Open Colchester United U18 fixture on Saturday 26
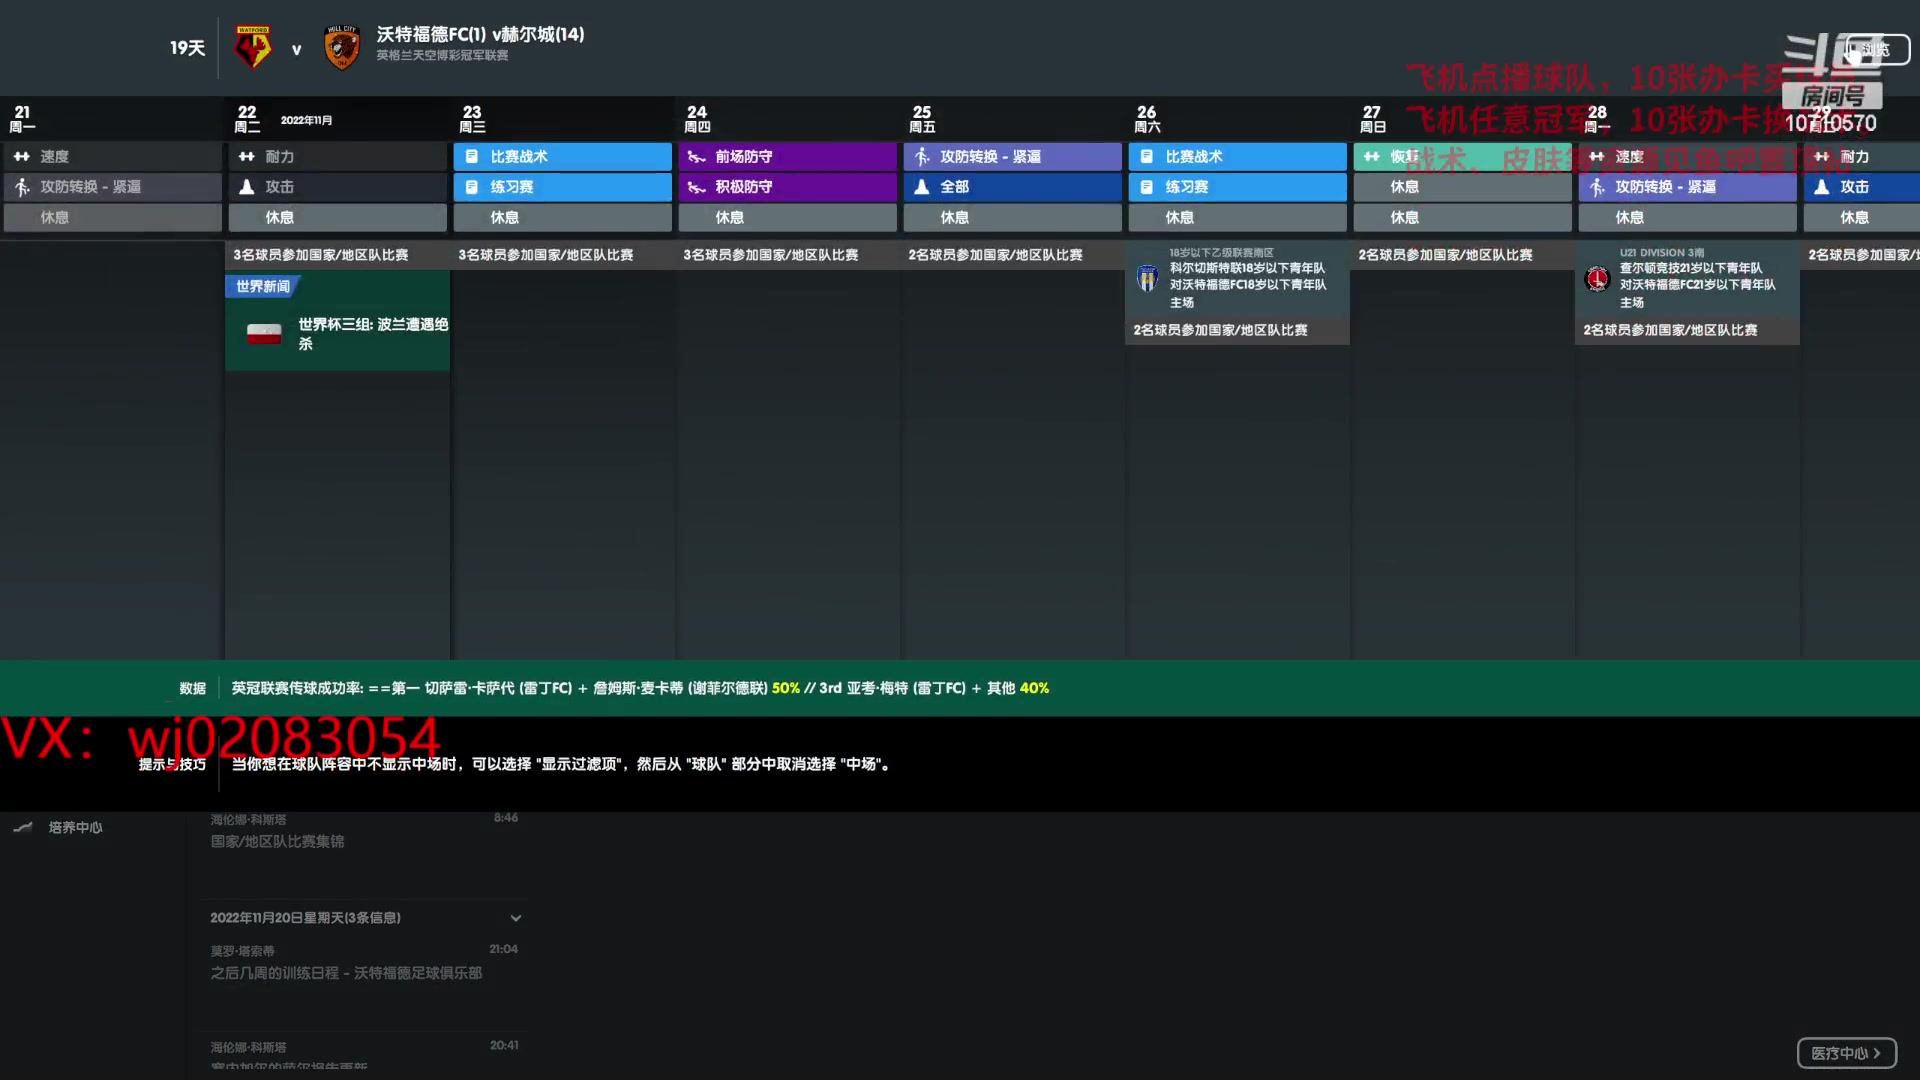 coord(1237,280)
